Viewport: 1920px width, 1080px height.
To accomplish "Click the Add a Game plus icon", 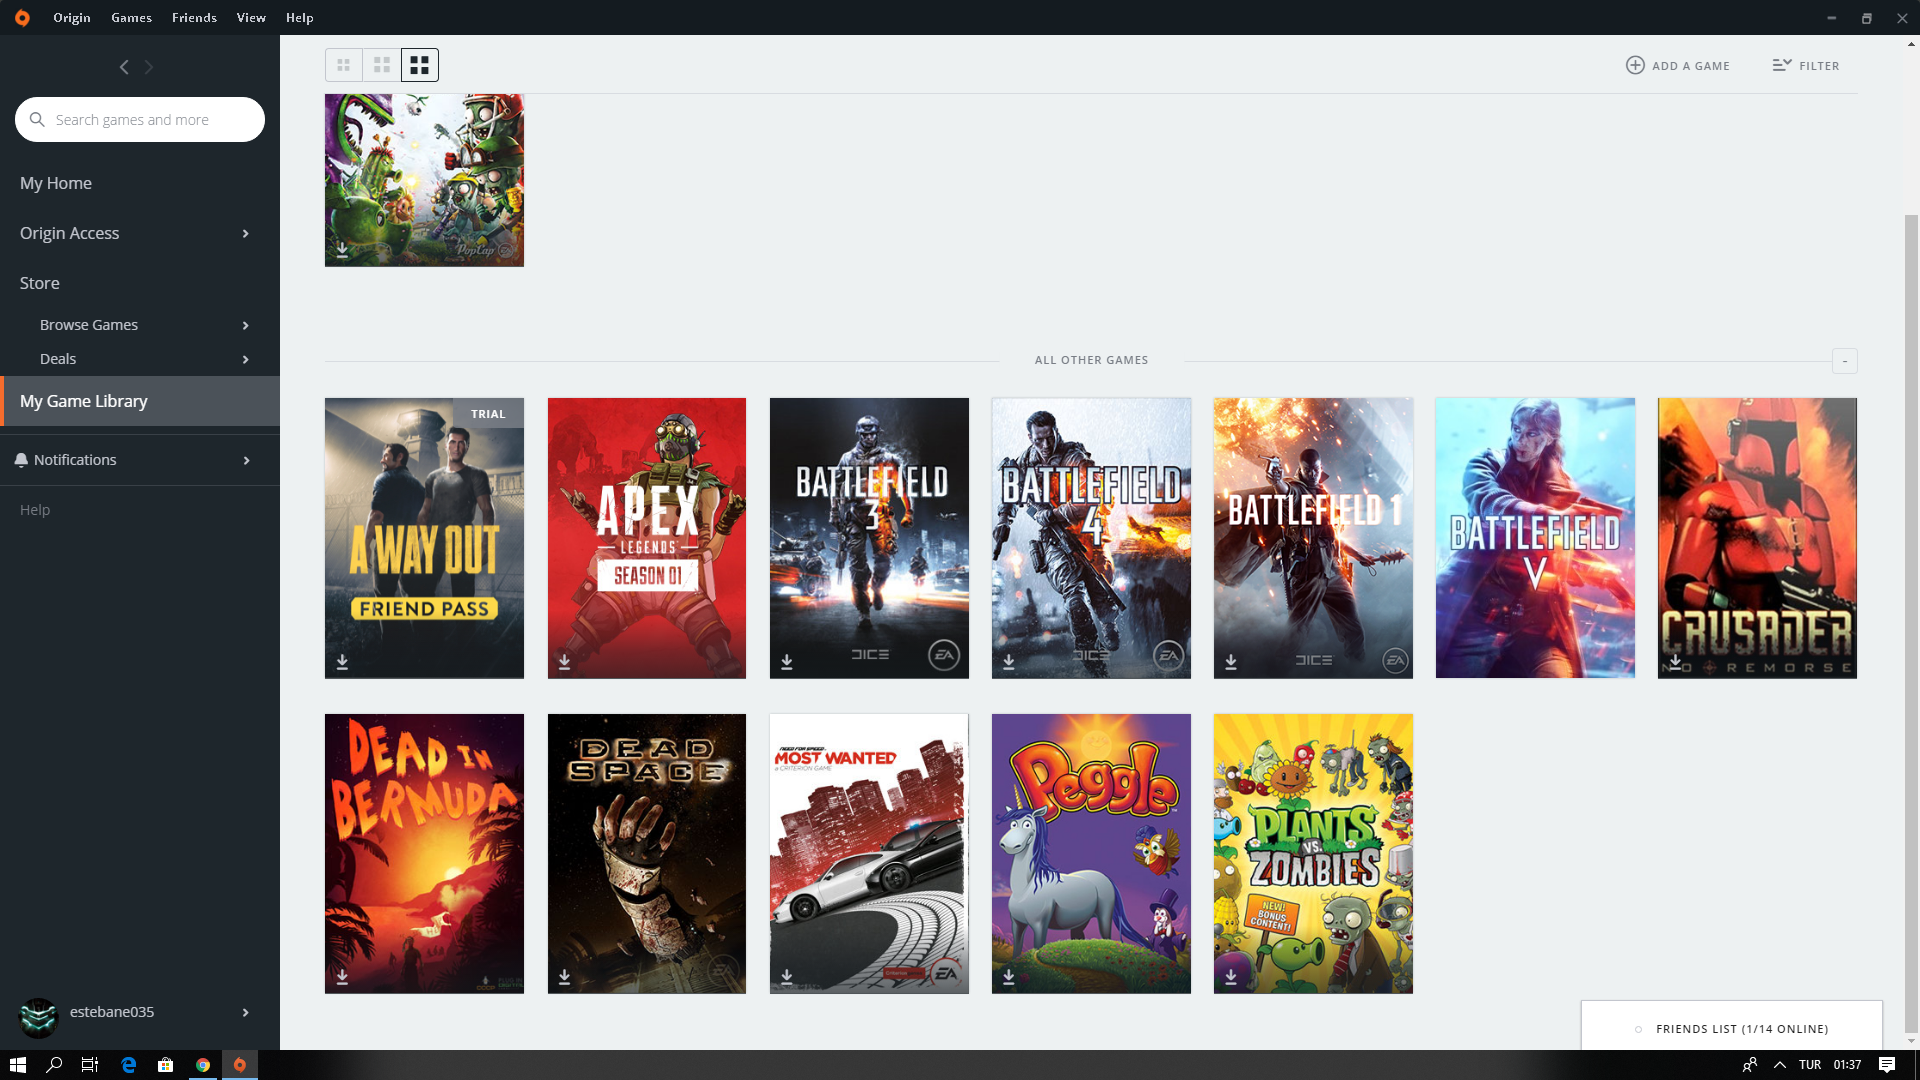I will [1635, 65].
